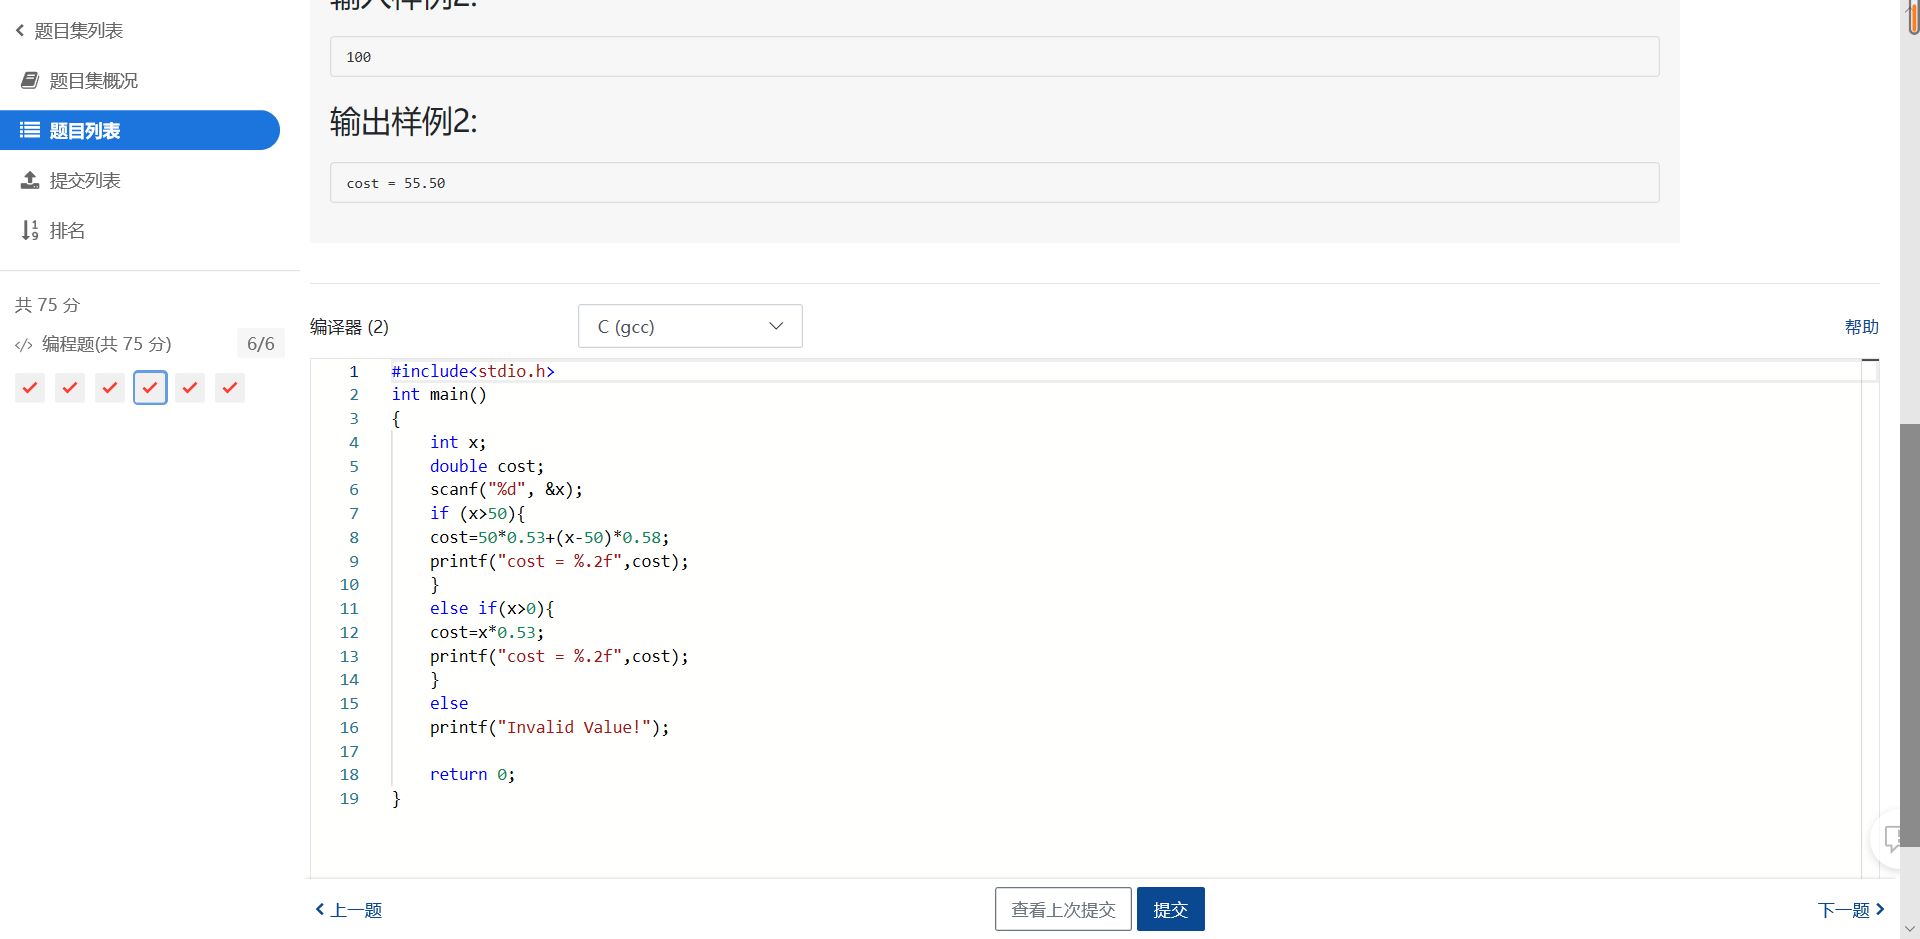Click the scroll-down arrow at page bottom

pos(1910,929)
